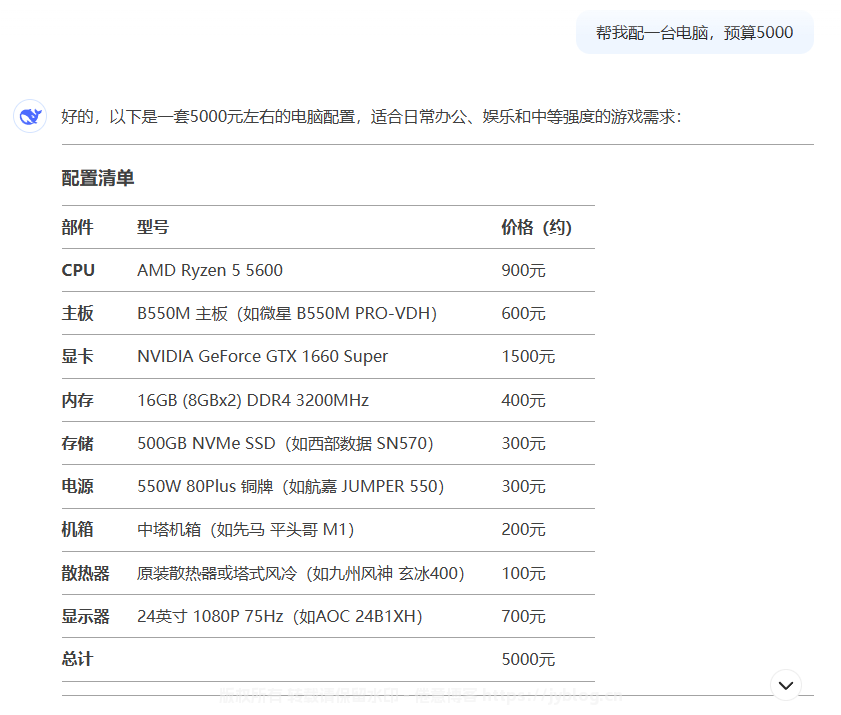
Task: Click the '玄冰400' cooler model cell
Action: tap(300, 573)
